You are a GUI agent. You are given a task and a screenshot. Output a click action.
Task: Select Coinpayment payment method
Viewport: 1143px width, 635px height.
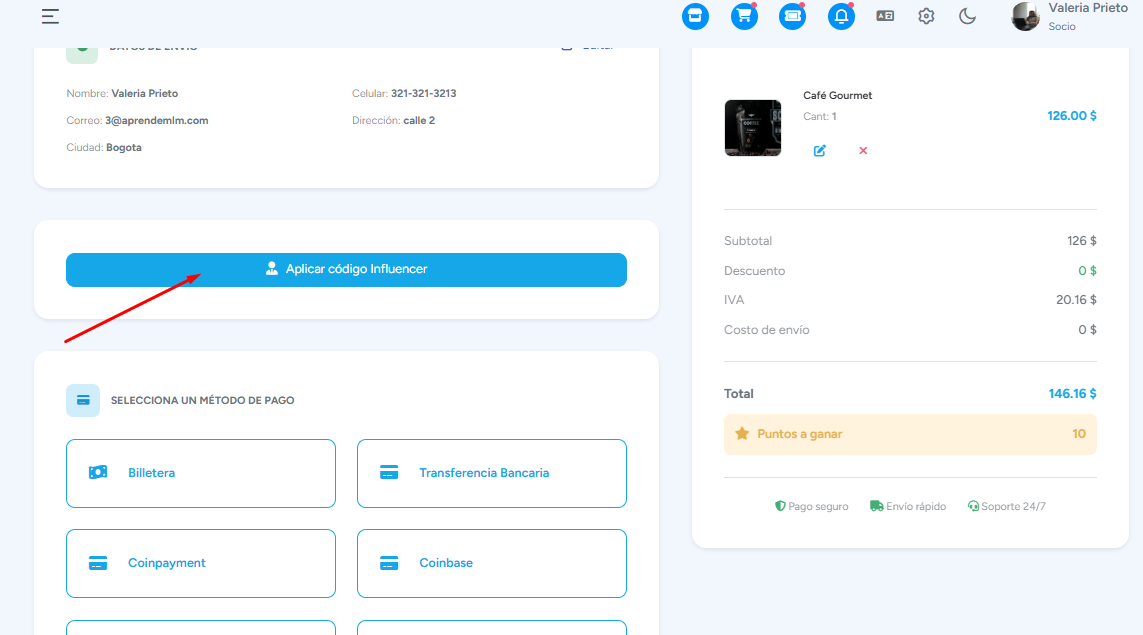(200, 564)
